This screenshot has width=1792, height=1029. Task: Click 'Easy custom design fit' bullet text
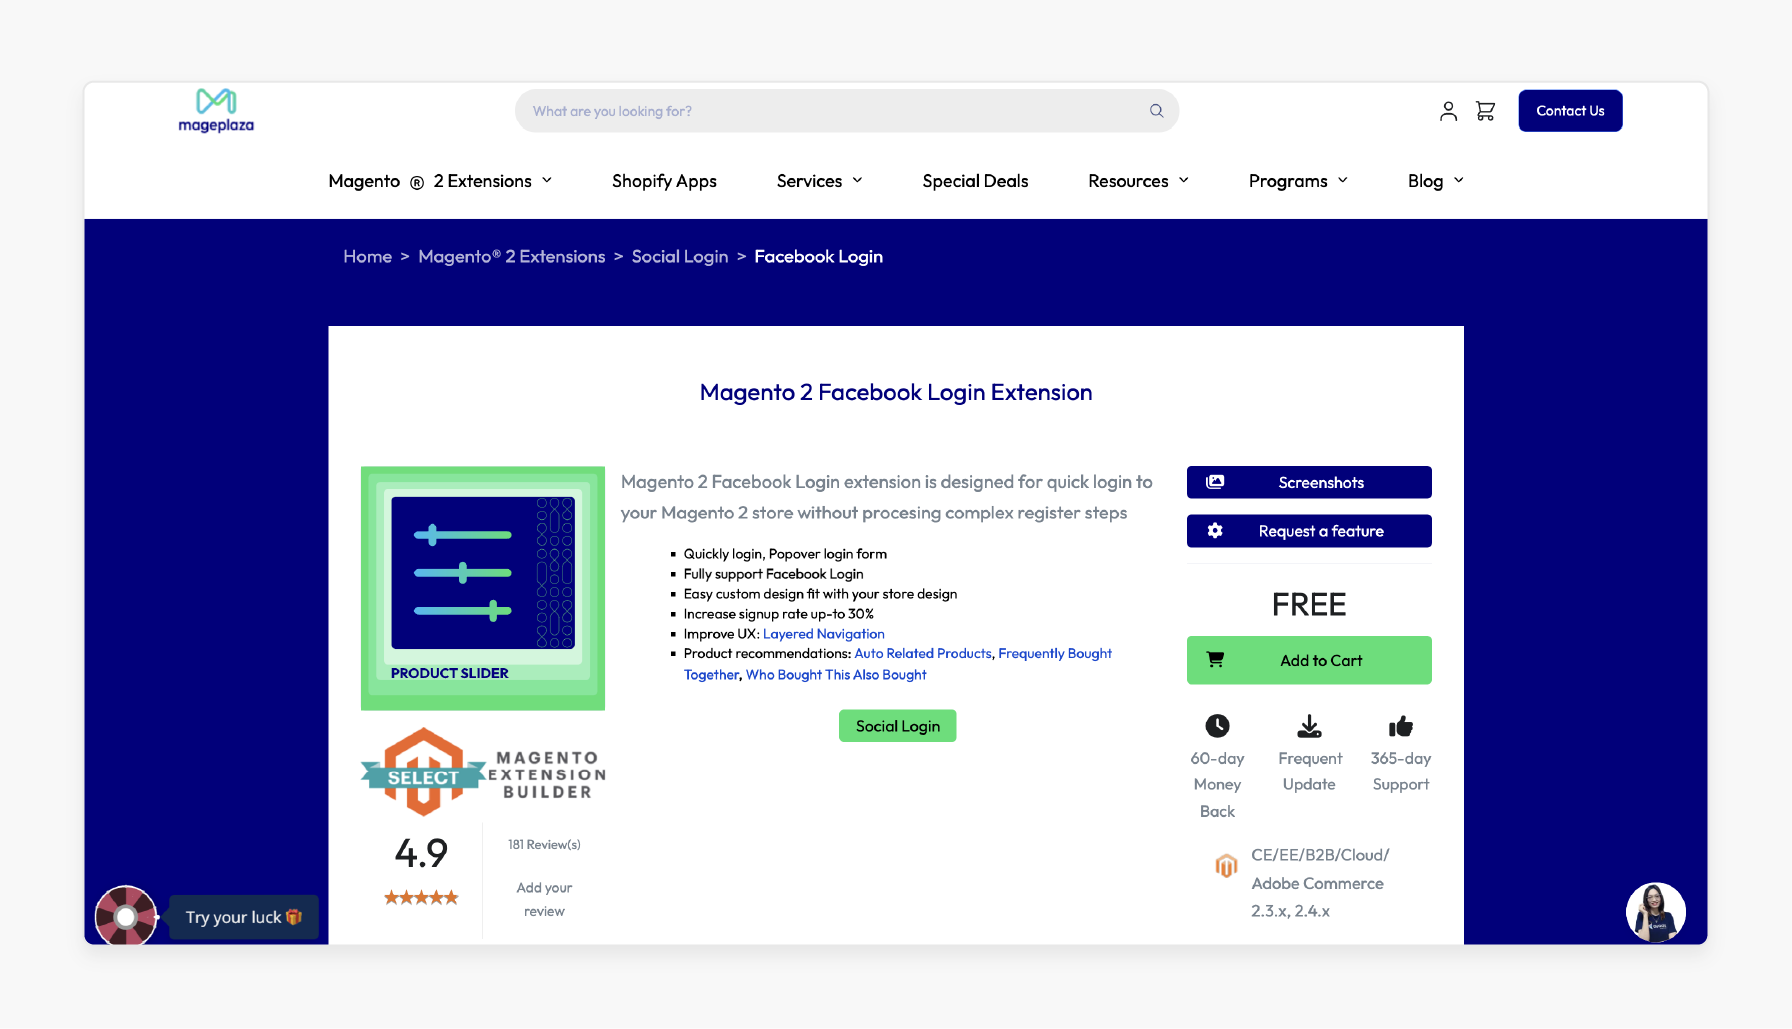820,594
